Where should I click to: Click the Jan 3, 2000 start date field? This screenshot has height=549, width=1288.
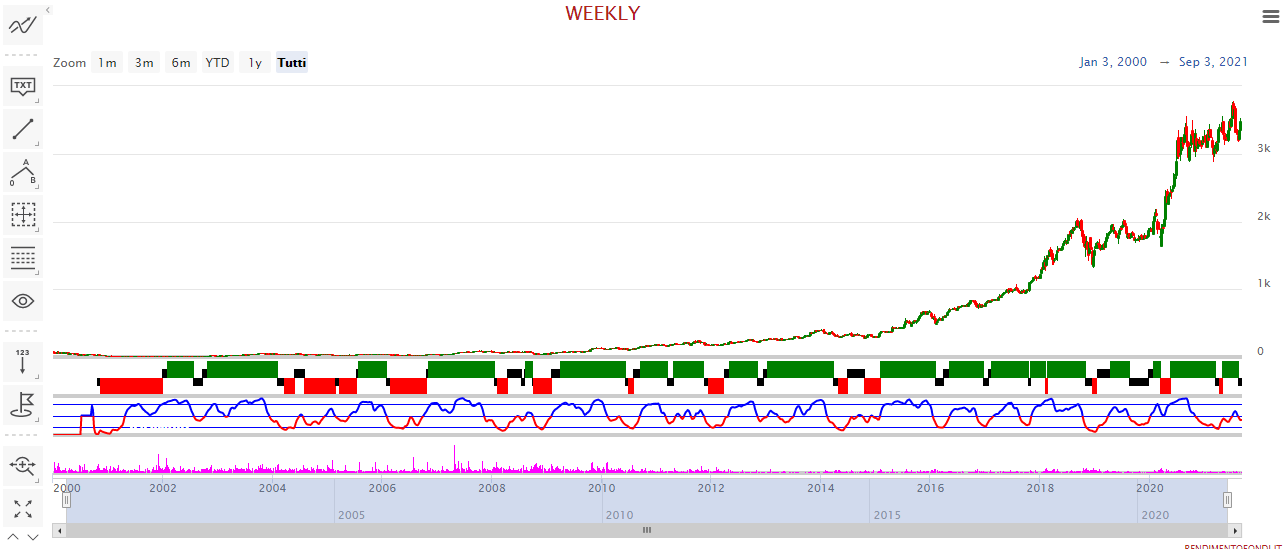[1113, 62]
